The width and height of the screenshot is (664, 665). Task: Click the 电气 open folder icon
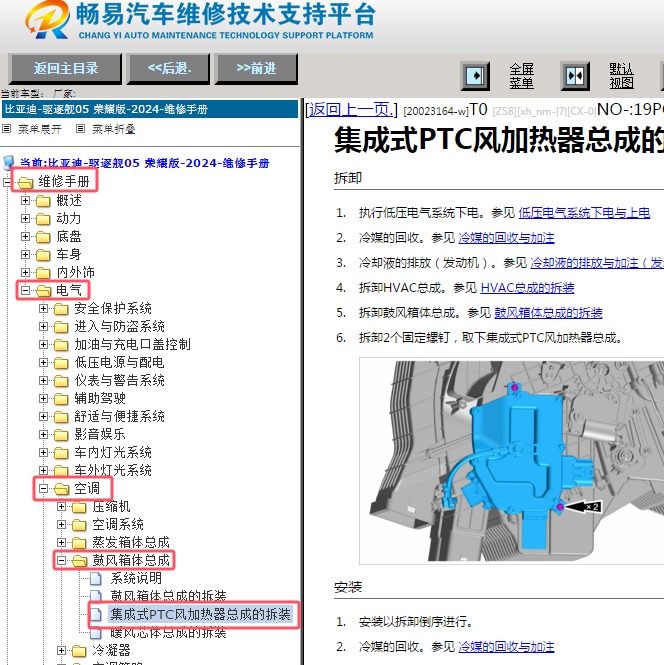point(43,291)
